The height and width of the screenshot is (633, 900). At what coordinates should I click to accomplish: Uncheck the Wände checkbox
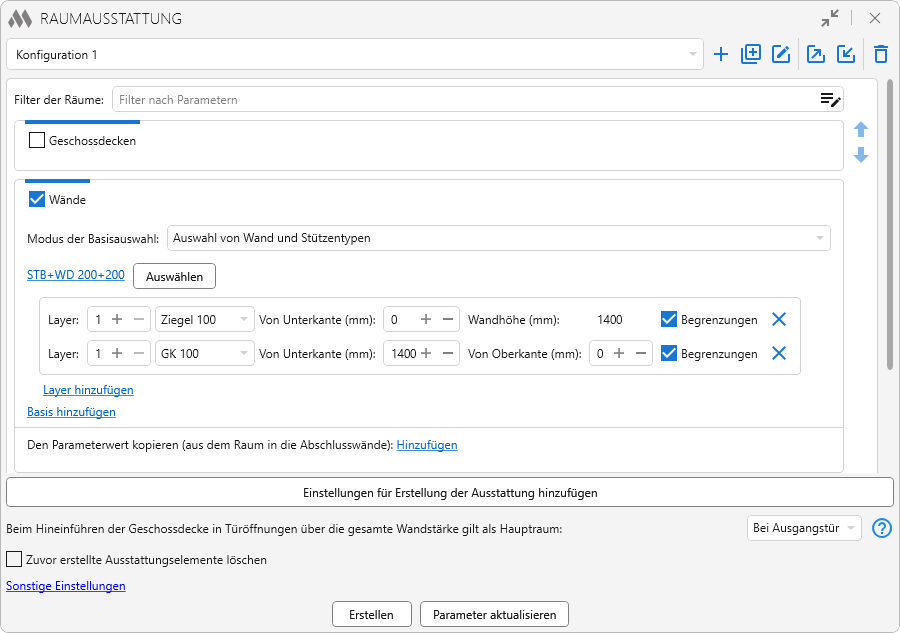click(37, 200)
